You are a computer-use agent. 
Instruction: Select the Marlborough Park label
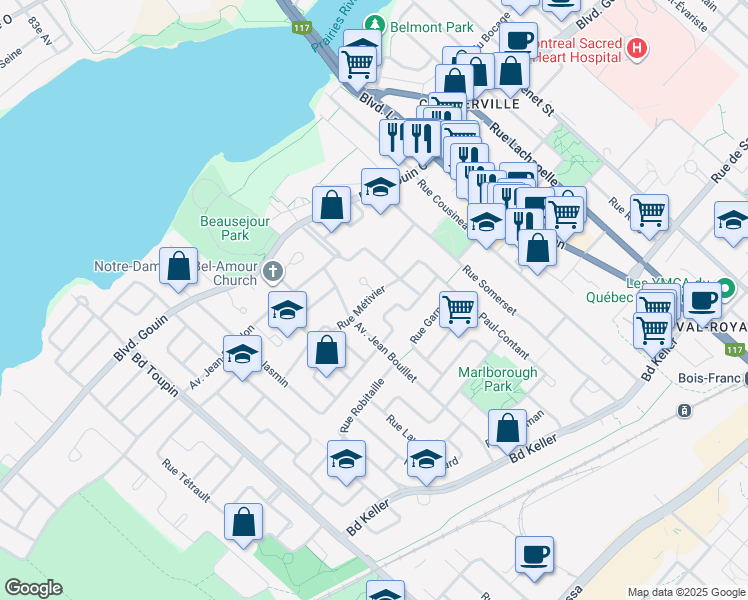point(498,379)
